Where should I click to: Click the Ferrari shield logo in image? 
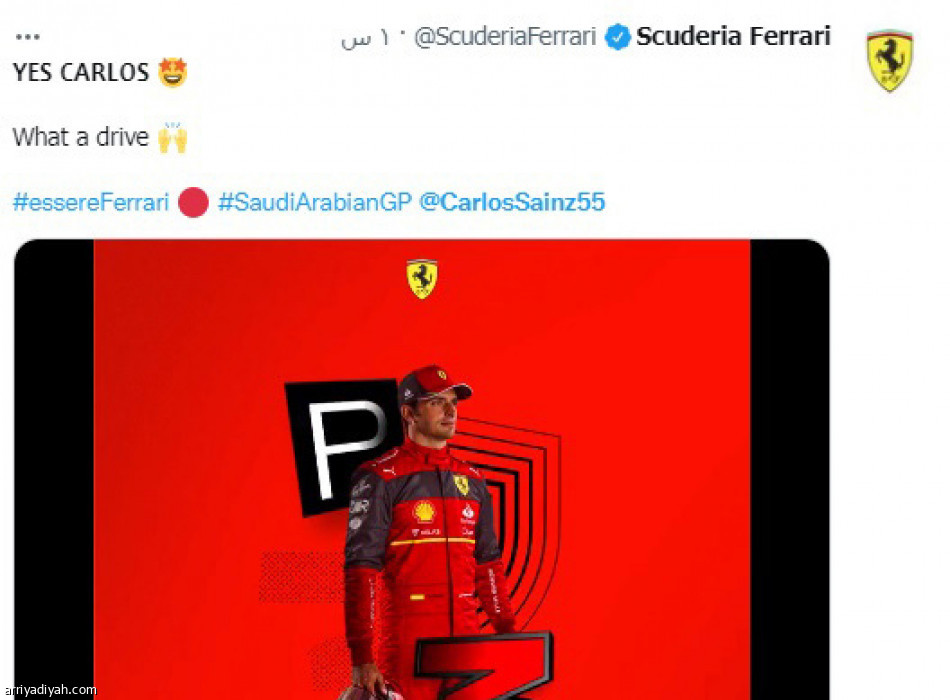pos(422,279)
